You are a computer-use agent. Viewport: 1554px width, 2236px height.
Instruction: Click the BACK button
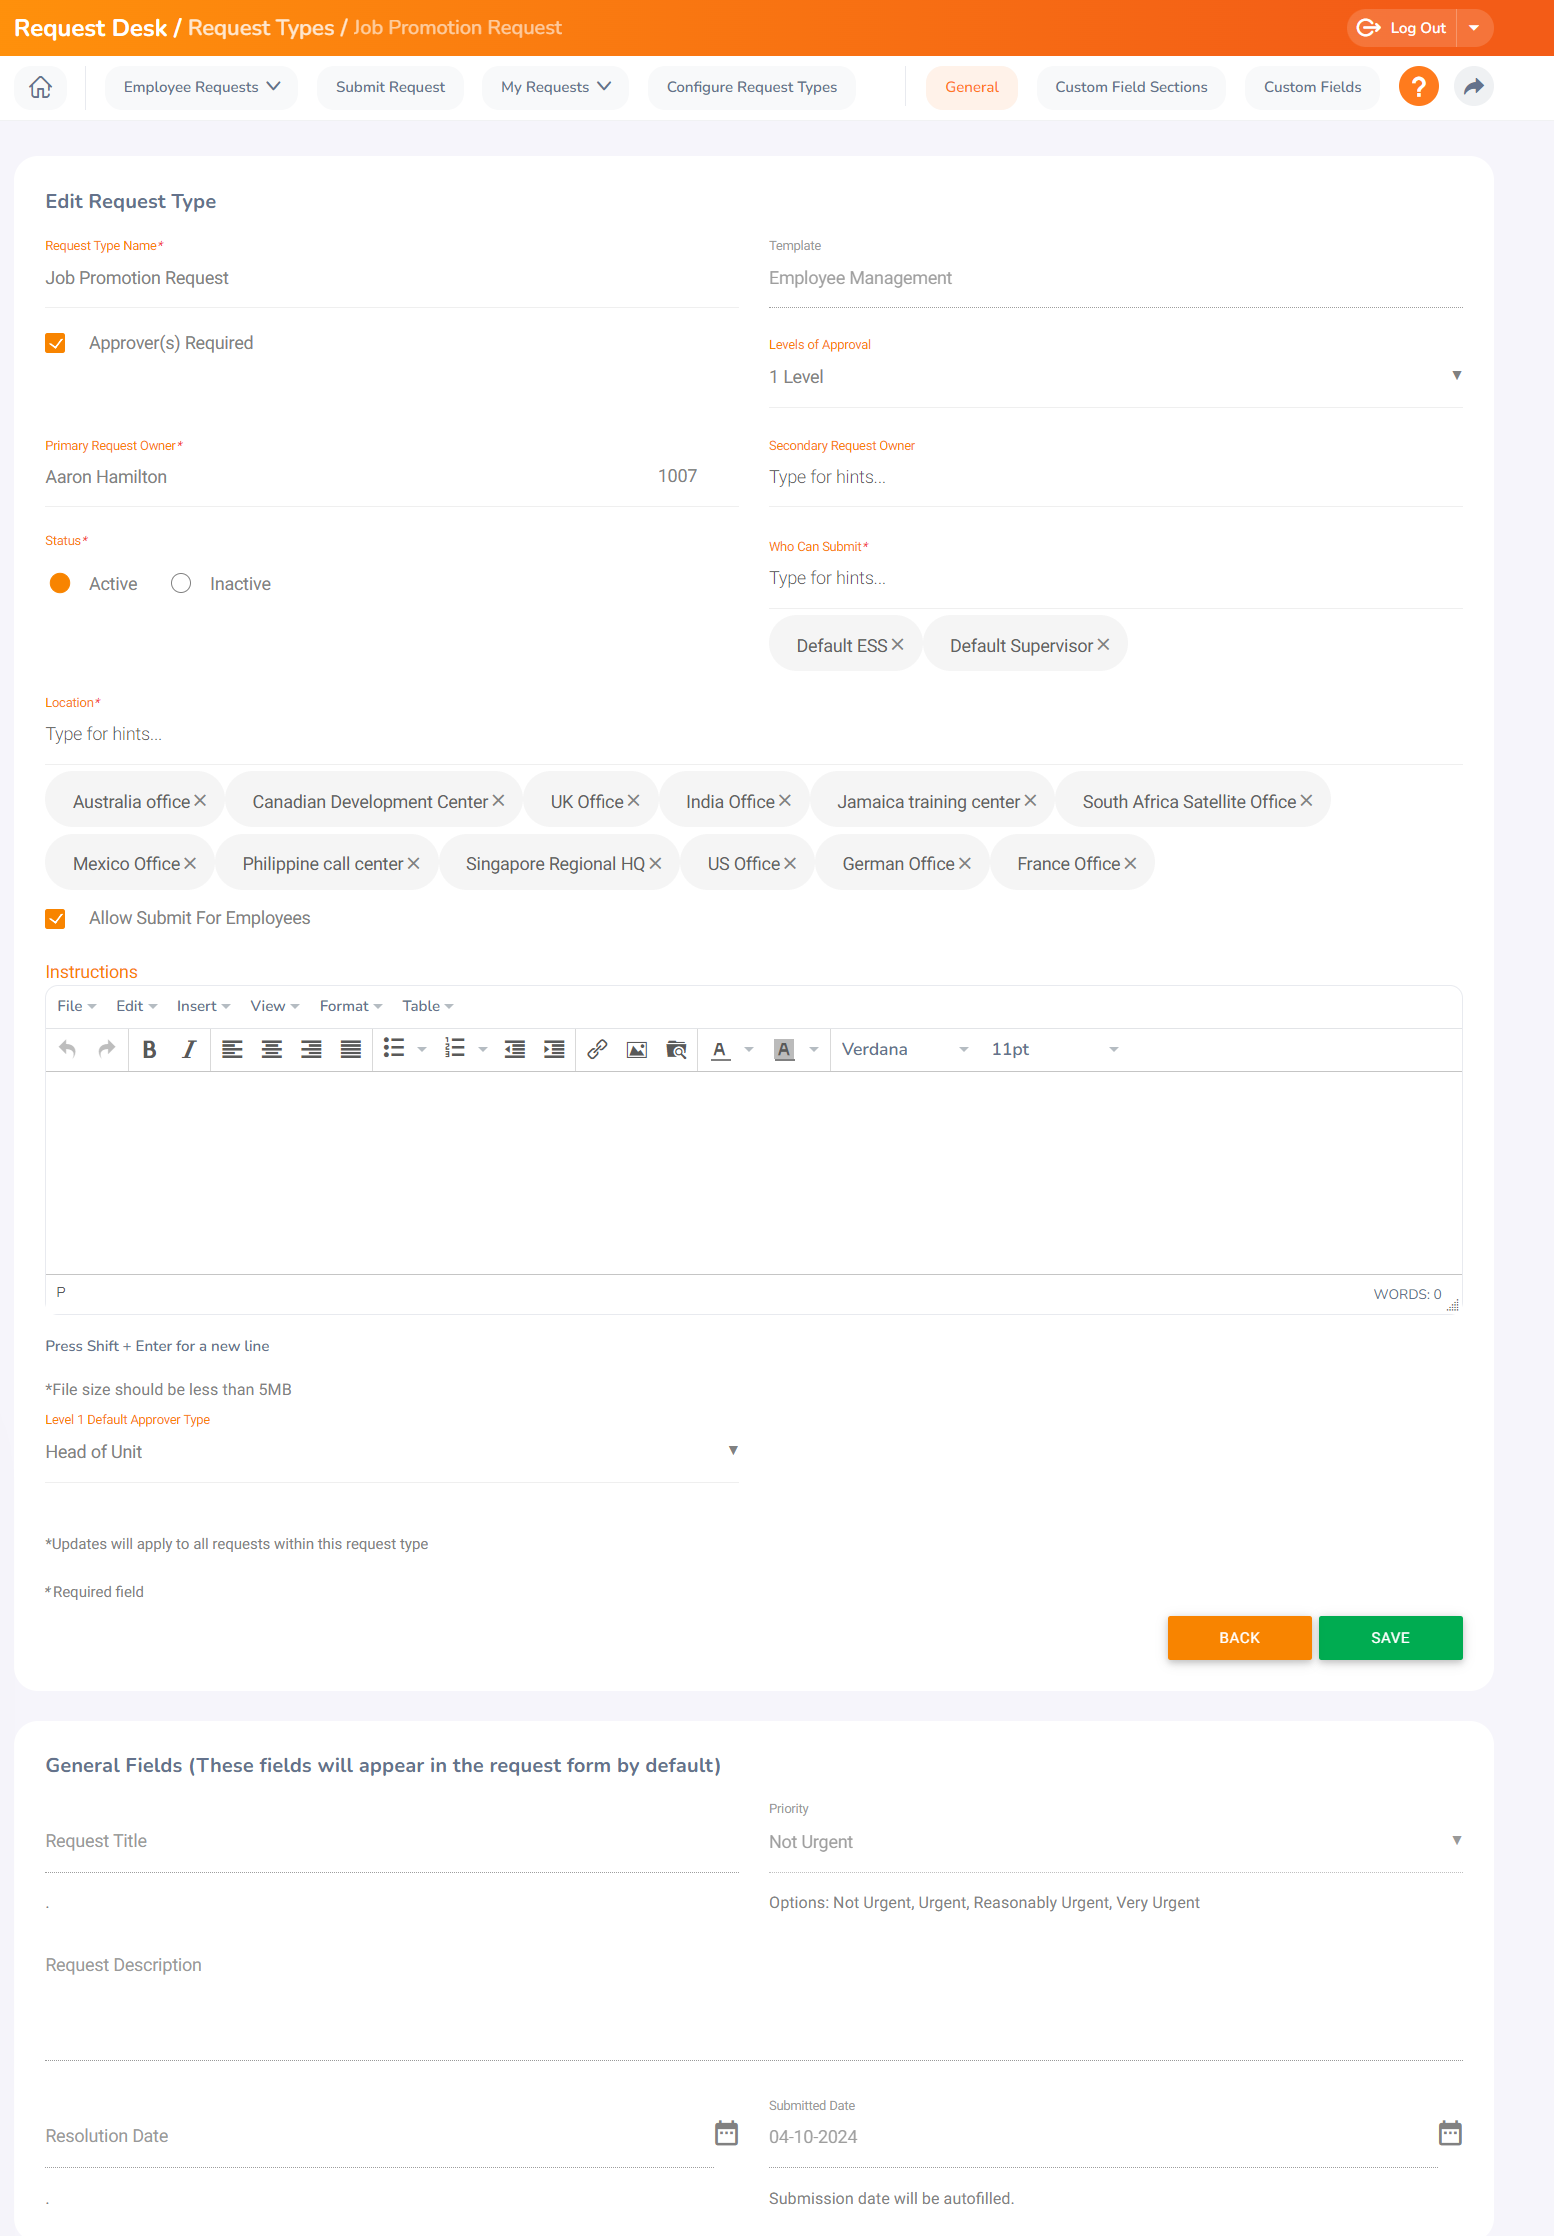(x=1239, y=1638)
